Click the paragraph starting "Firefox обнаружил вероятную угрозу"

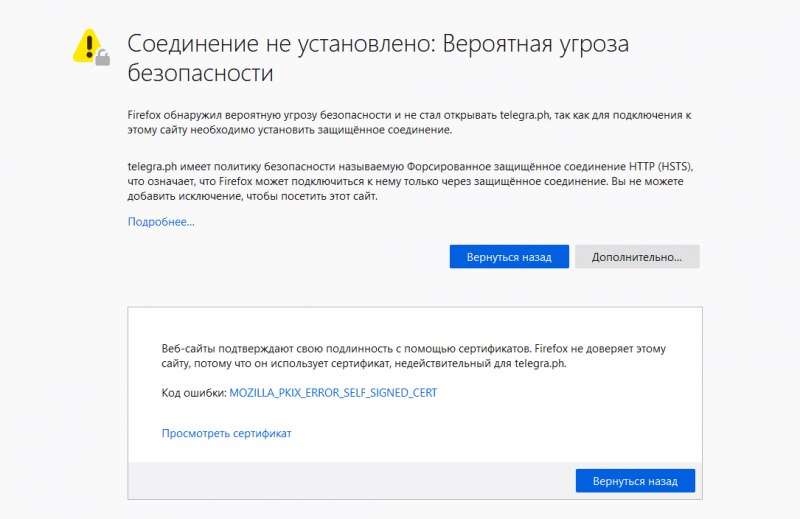[x=409, y=122]
